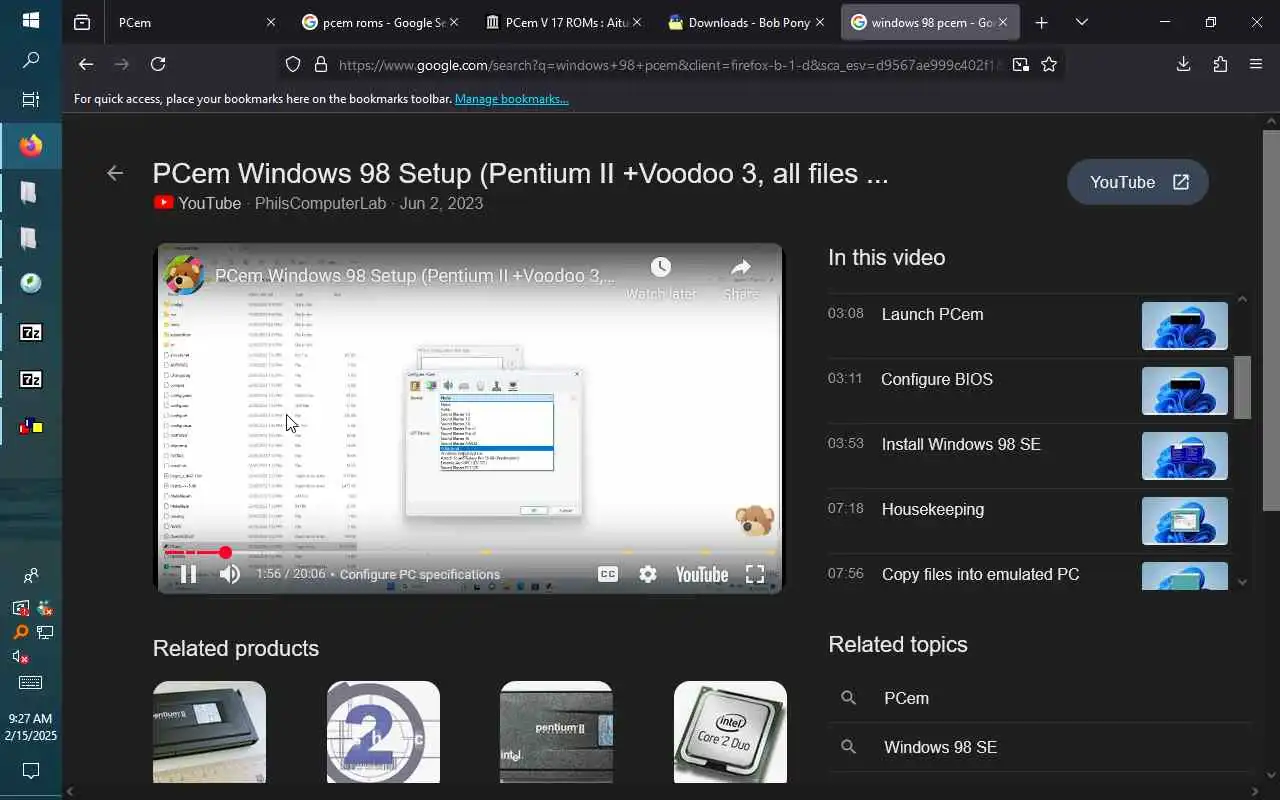Viewport: 1280px width, 800px height.
Task: Click the Google URL address field
Action: point(670,65)
